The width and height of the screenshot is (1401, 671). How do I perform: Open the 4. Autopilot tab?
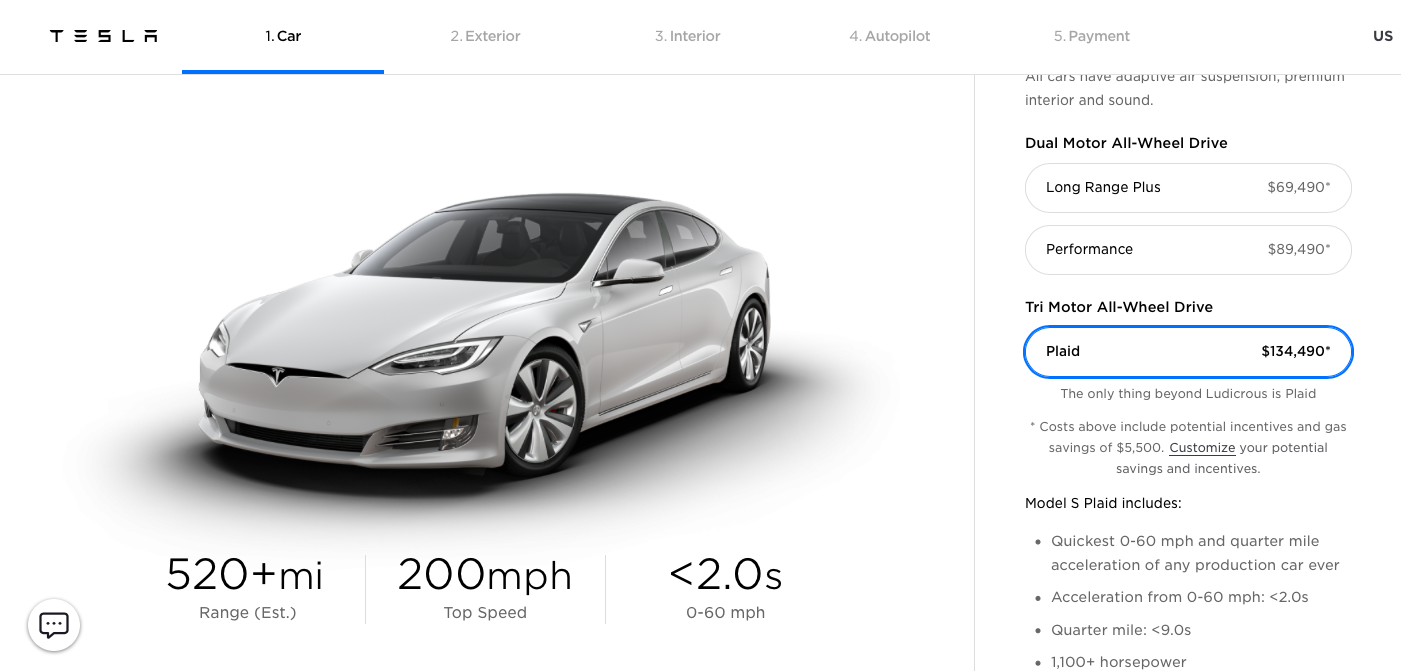click(890, 36)
